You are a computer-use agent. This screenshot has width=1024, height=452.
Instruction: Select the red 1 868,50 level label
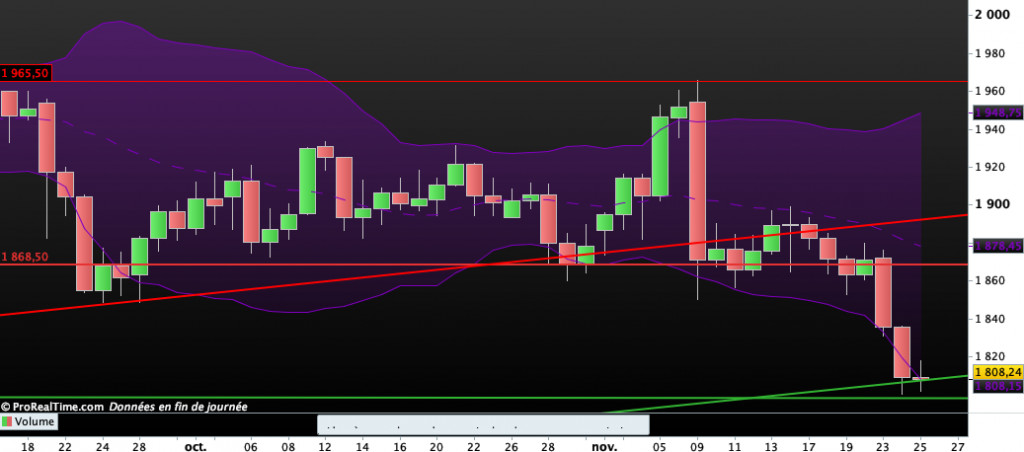click(25, 257)
